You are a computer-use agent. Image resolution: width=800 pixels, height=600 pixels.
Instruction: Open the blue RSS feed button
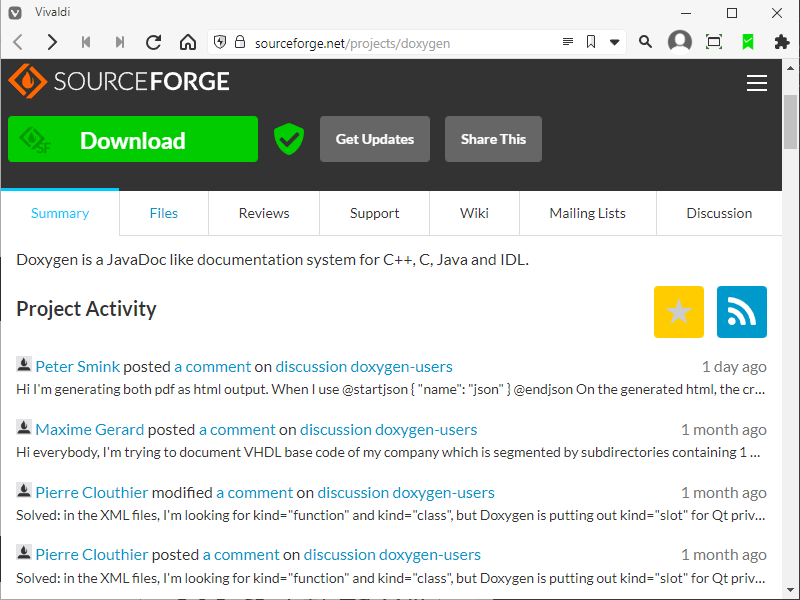742,312
